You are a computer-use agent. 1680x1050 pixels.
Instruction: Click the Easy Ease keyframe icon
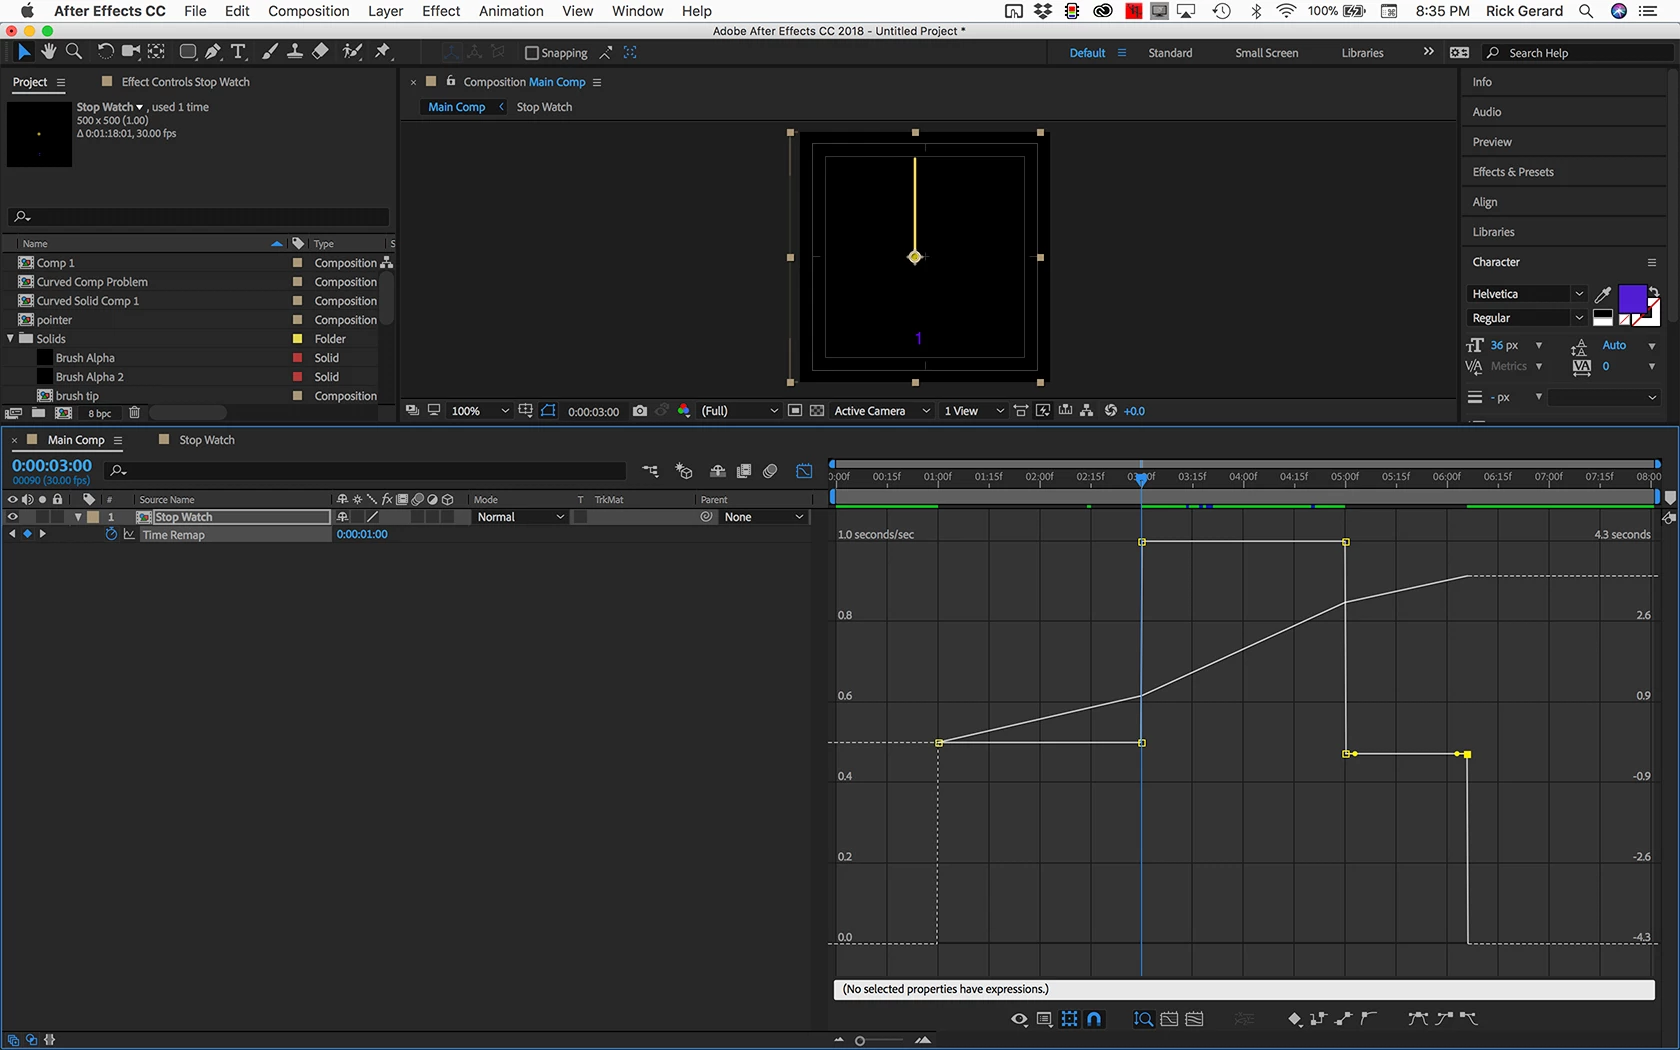click(x=1417, y=1019)
